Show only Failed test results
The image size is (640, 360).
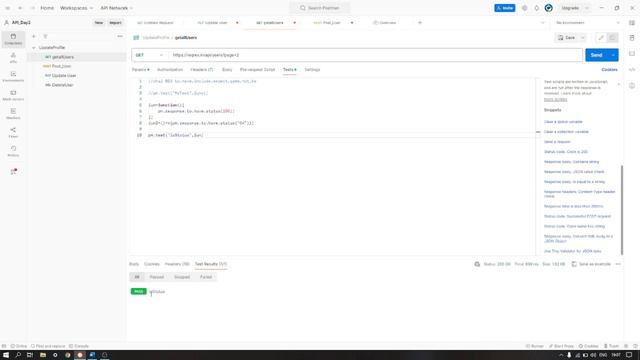point(206,277)
